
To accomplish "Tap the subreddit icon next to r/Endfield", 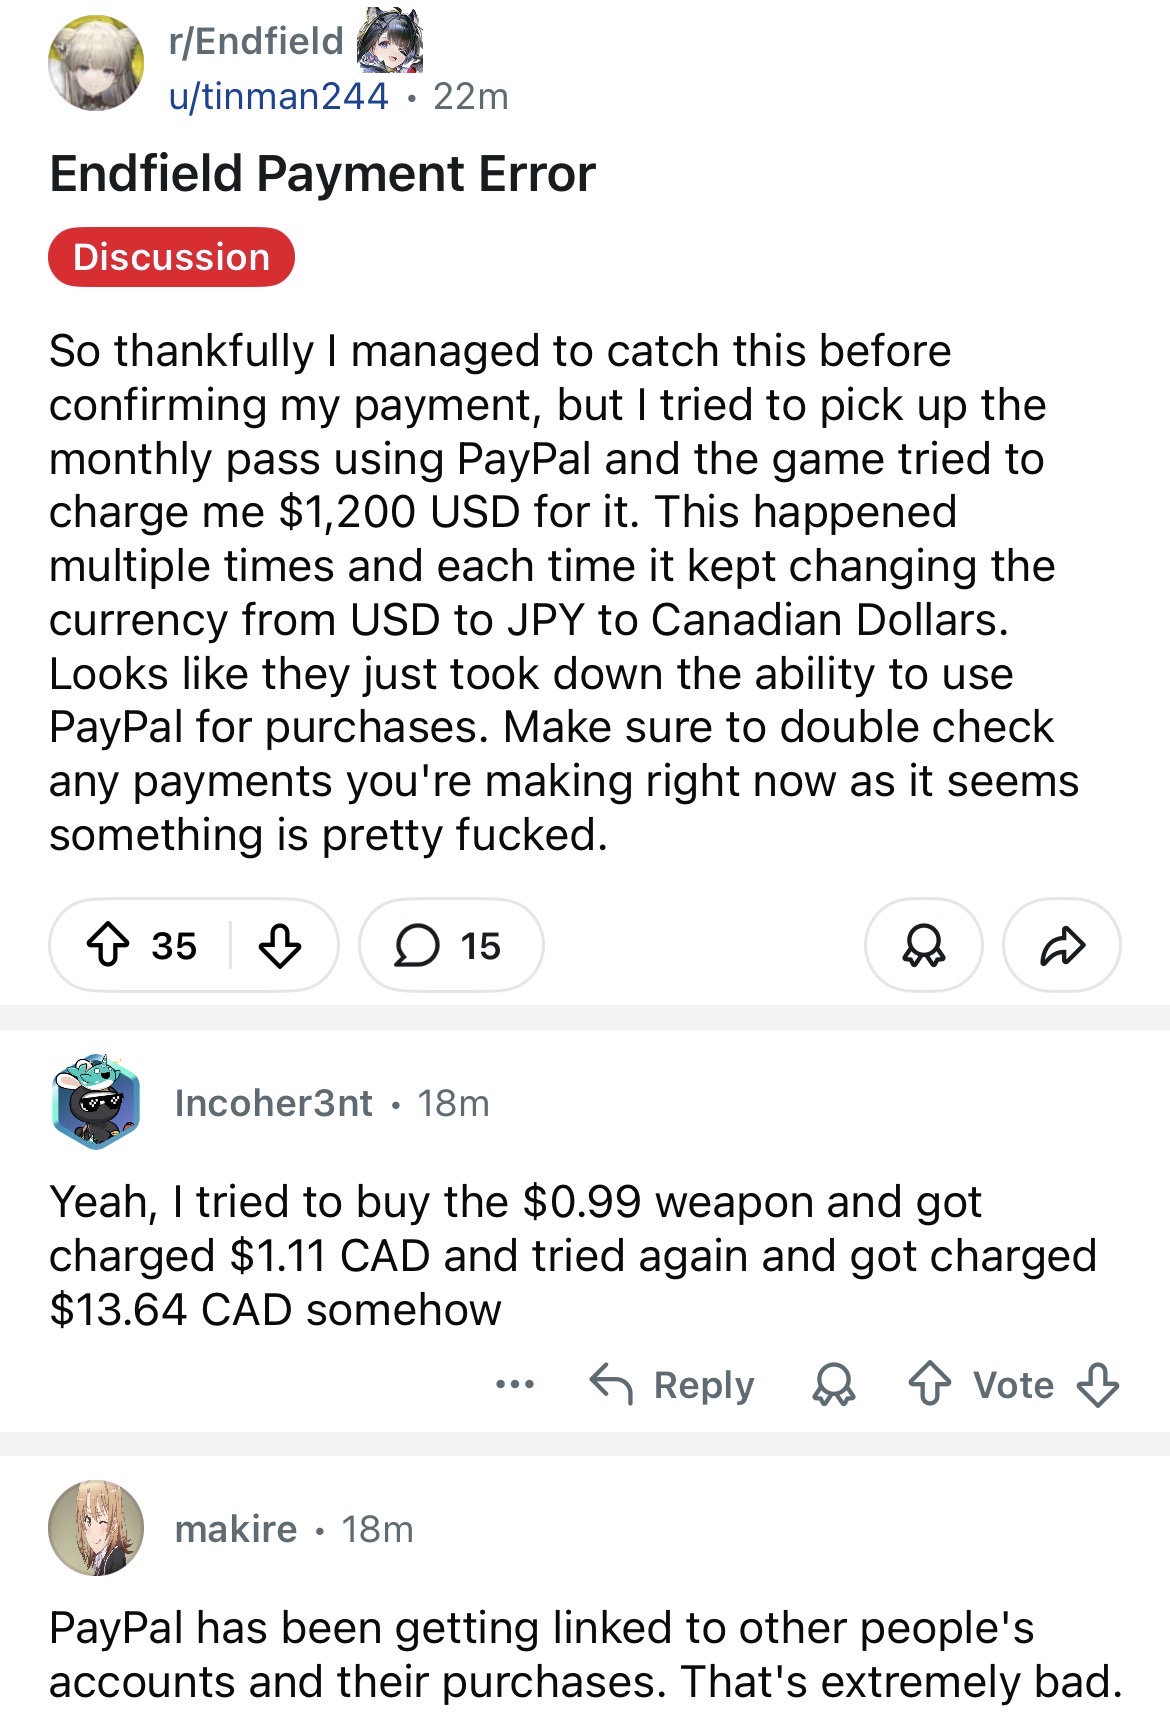I will pos(390,42).
